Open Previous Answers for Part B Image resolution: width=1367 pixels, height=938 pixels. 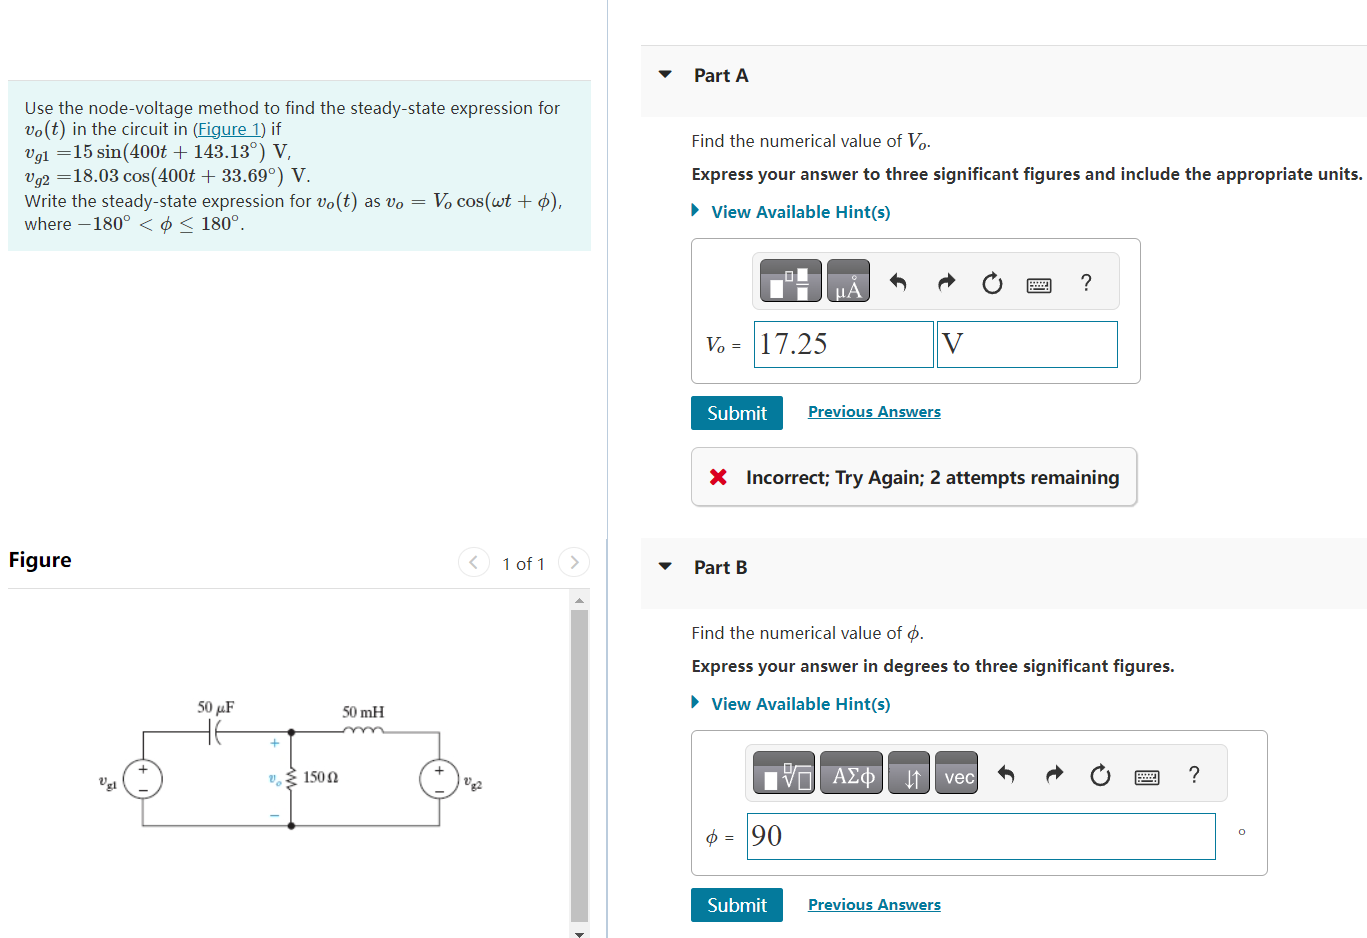point(873,904)
